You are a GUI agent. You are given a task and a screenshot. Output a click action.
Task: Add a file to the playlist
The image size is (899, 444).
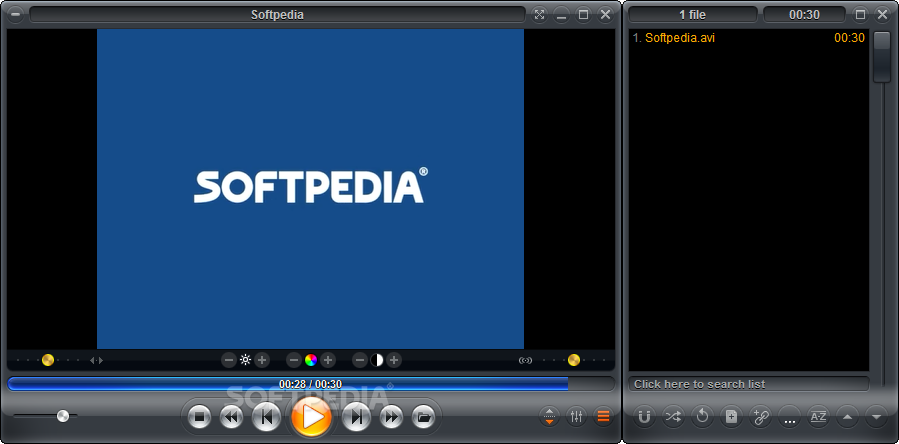[x=732, y=417]
